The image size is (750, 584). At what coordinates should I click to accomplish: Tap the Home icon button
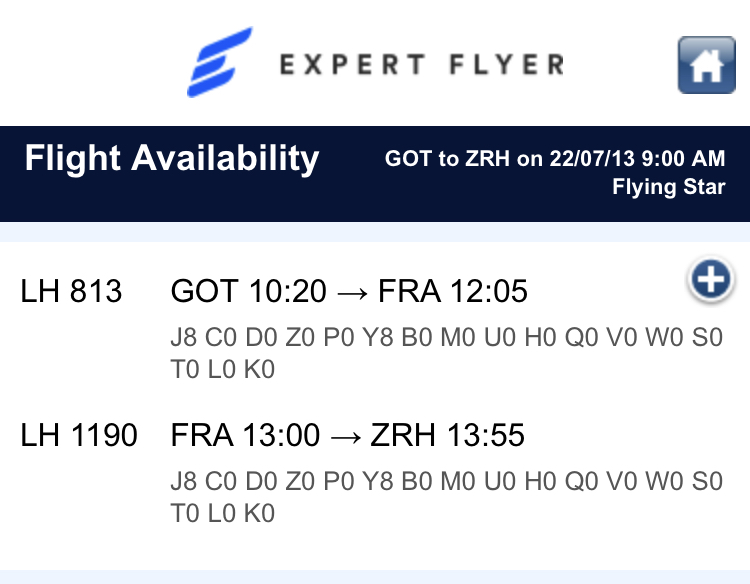(x=707, y=65)
